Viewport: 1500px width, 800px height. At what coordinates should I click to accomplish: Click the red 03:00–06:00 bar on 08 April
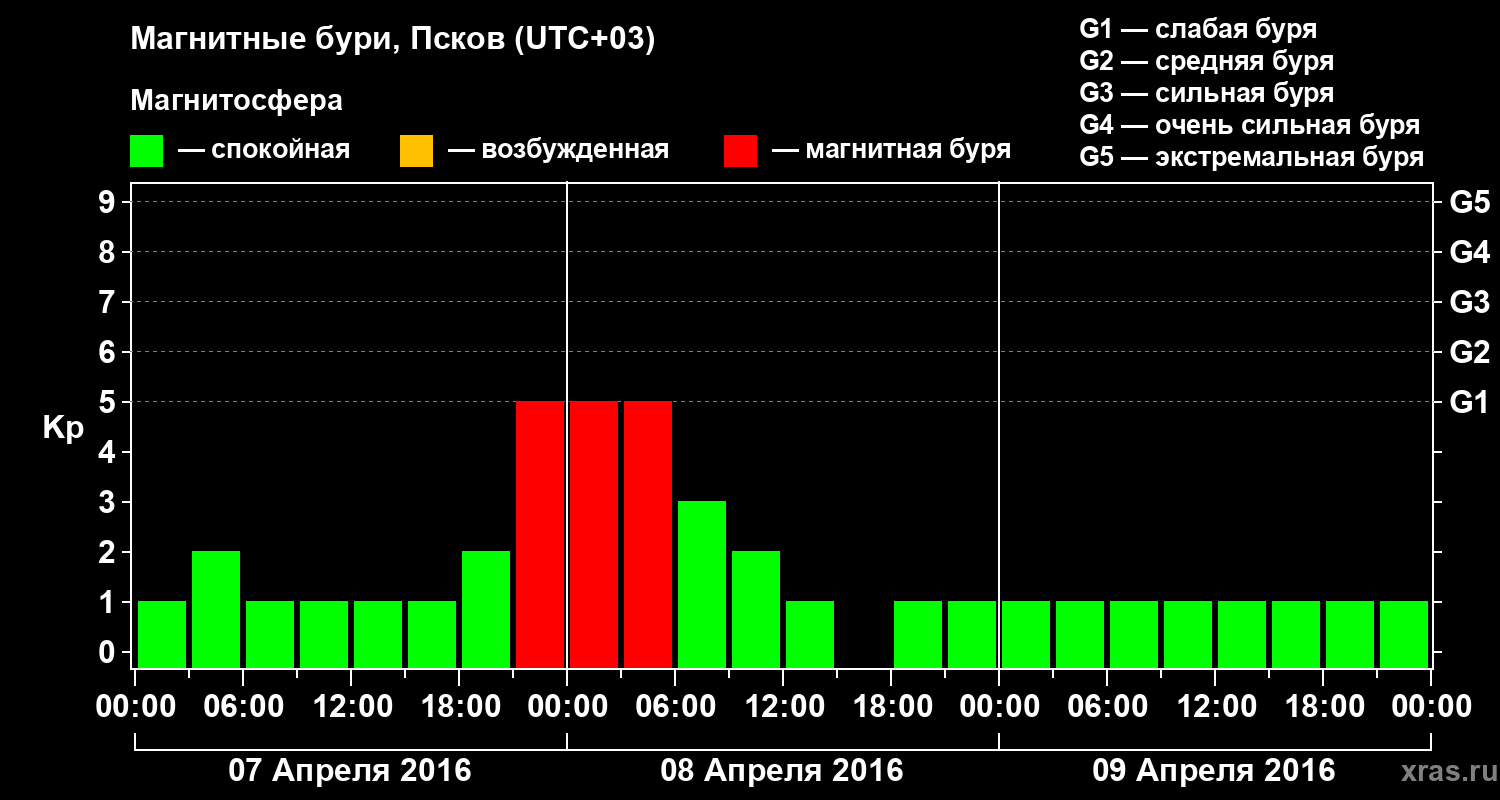(648, 534)
